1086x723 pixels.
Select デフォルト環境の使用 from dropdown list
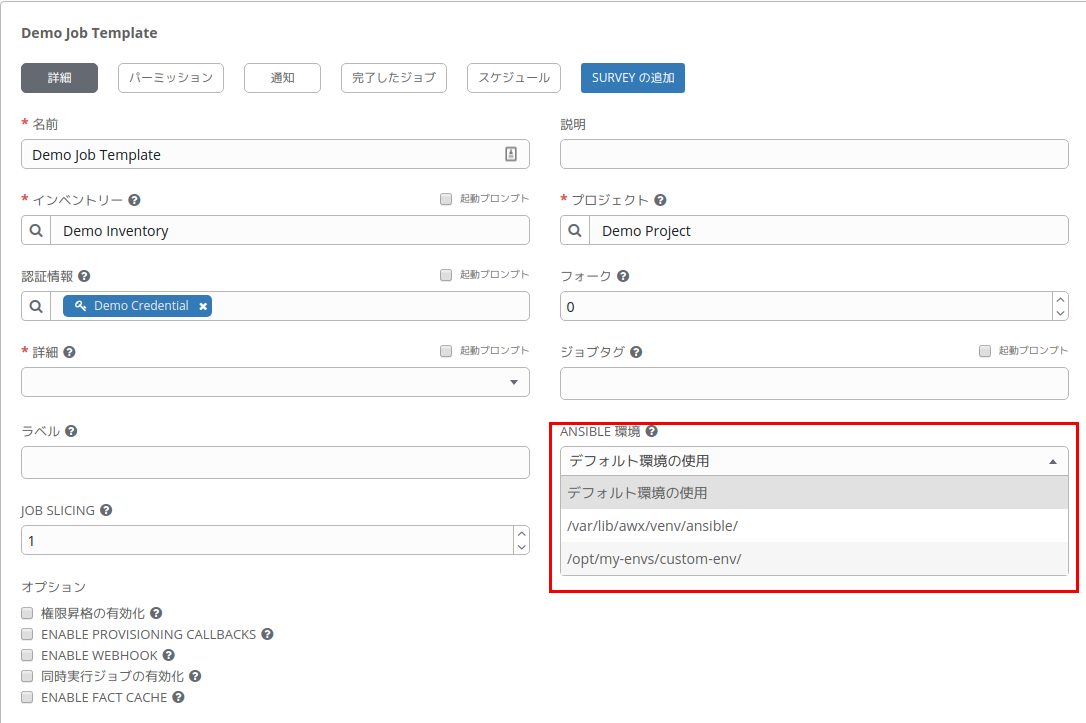point(814,492)
